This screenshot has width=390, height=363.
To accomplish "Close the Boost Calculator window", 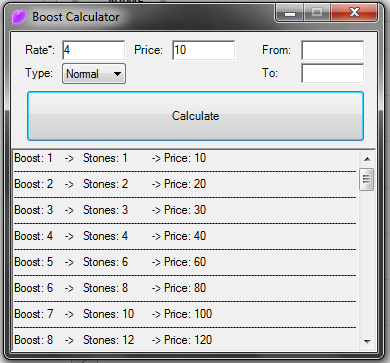I will point(354,13).
